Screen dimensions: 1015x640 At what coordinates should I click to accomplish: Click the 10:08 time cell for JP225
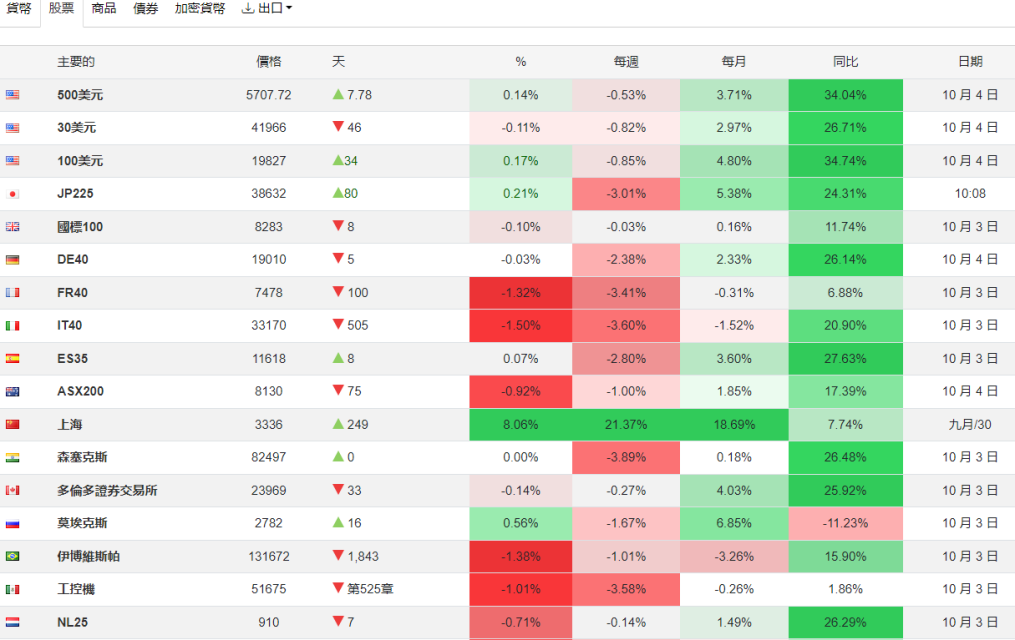pos(970,193)
